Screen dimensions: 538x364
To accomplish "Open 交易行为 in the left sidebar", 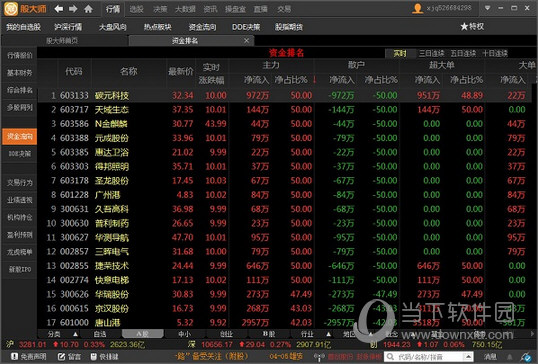I will click(x=20, y=183).
